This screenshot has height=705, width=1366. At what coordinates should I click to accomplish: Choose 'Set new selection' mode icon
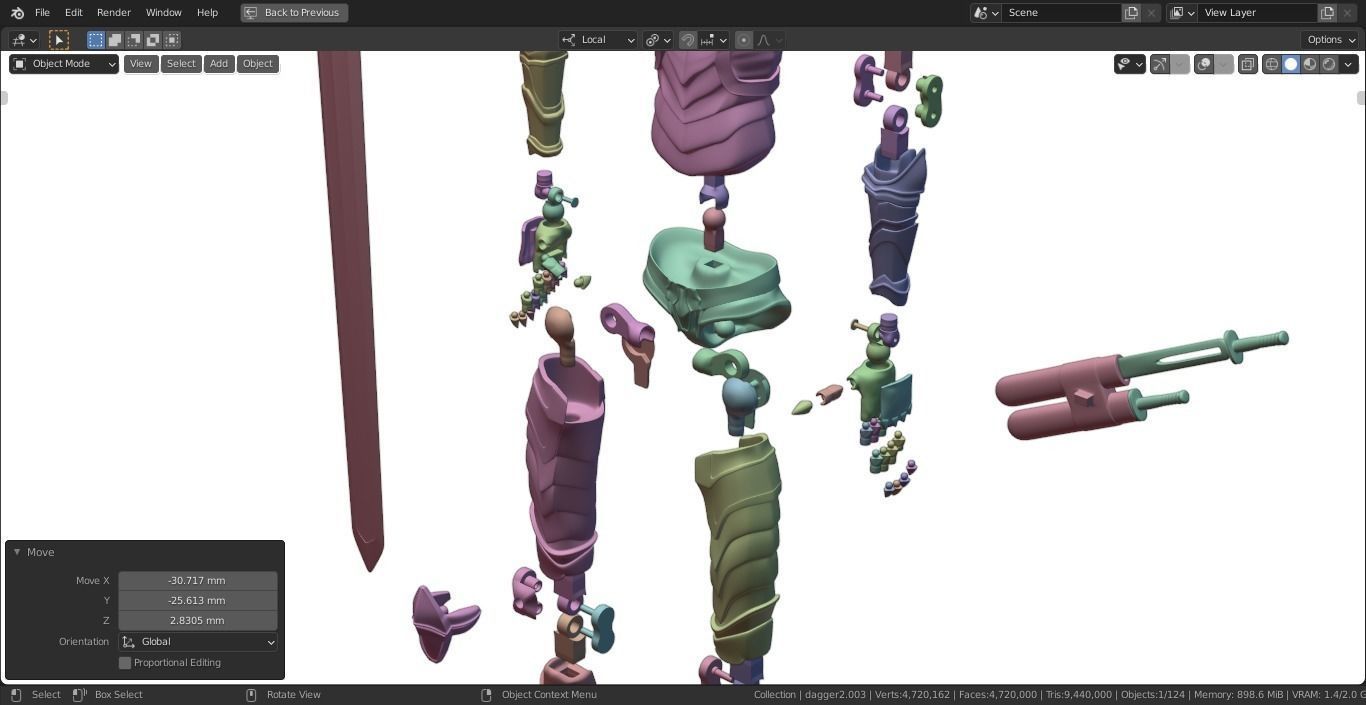(x=96, y=40)
